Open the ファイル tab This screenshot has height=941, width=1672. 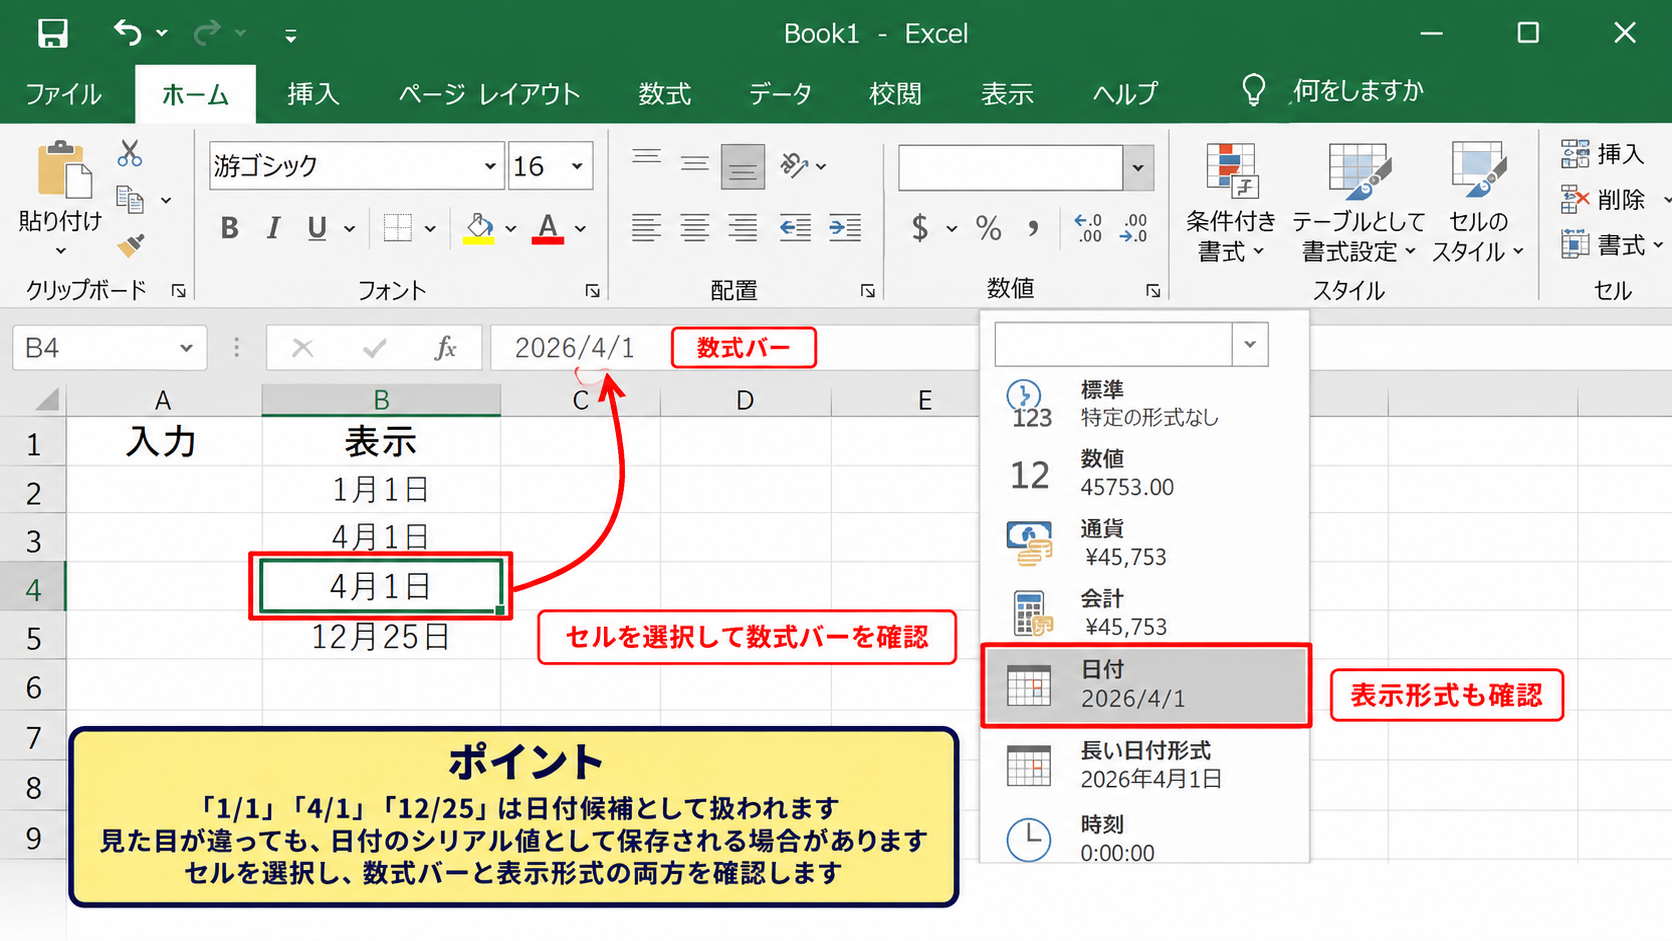(x=63, y=94)
